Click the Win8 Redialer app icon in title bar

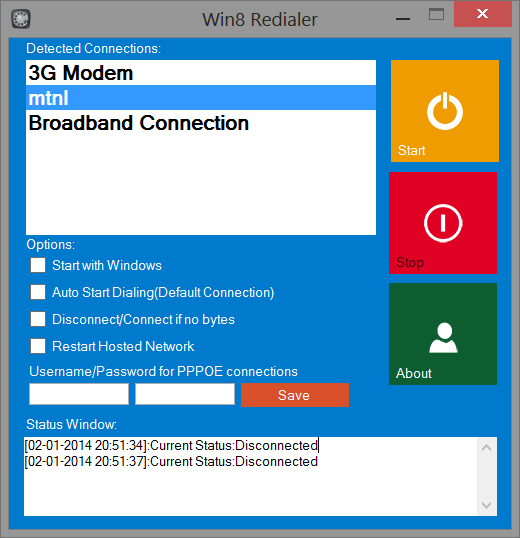21,19
